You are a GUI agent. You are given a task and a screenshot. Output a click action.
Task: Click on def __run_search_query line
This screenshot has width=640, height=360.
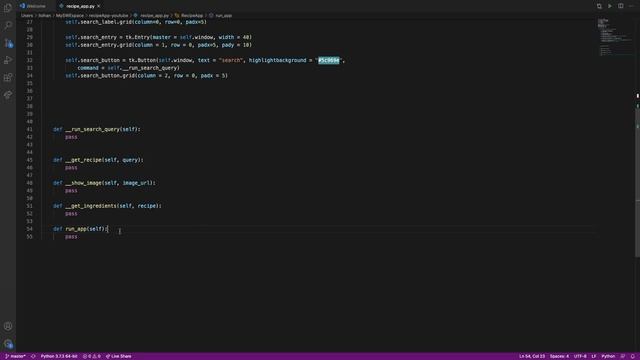tap(96, 129)
